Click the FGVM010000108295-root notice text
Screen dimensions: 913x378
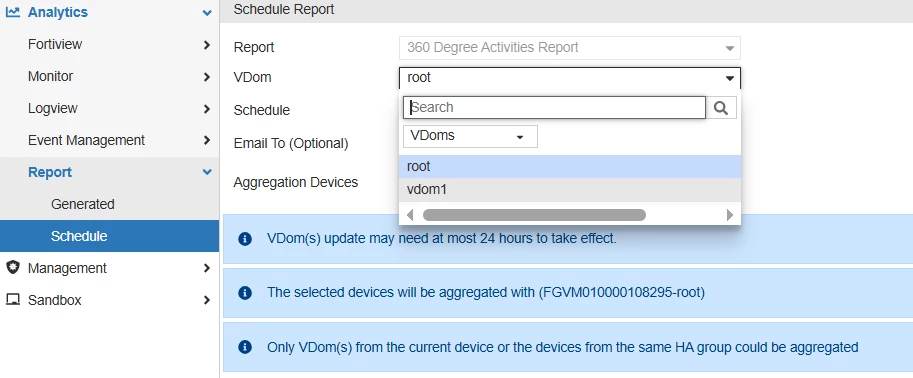click(x=486, y=292)
